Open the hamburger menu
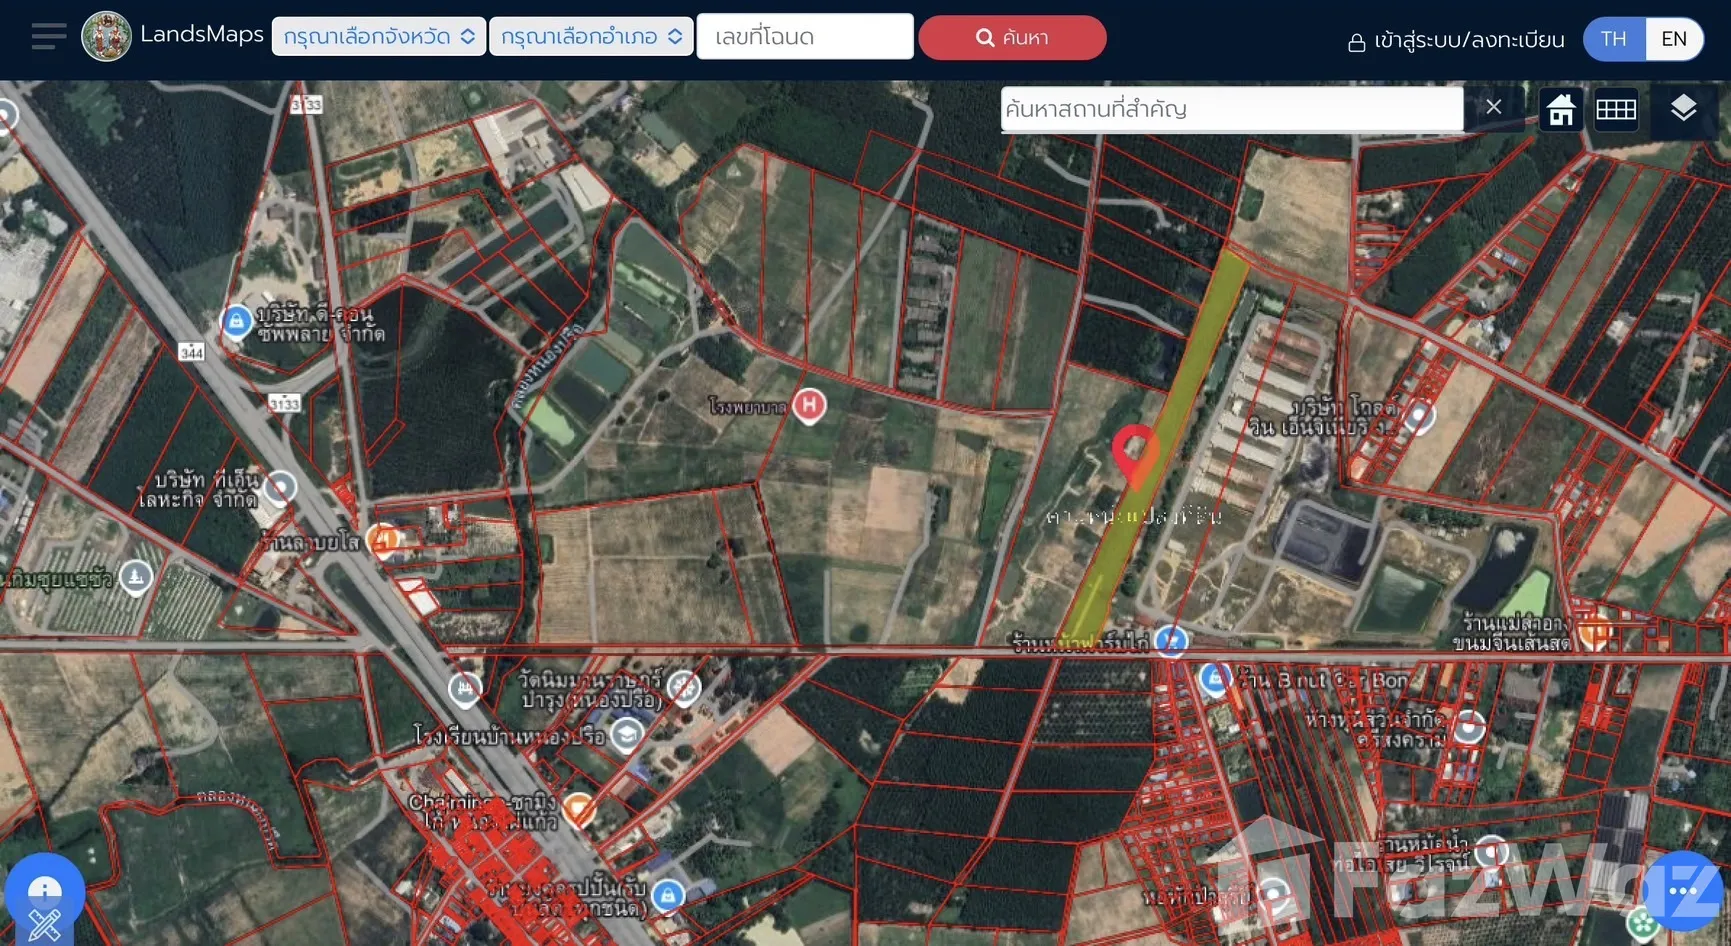Screen dimensions: 1731x946 tap(48, 37)
